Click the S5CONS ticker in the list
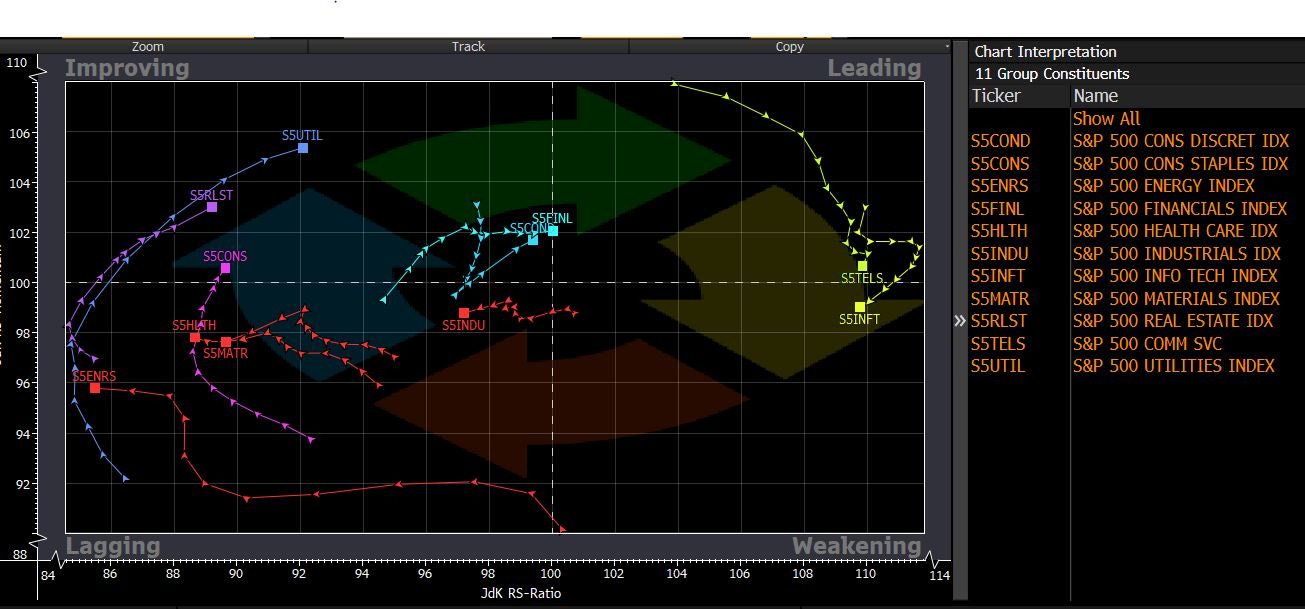 click(x=1000, y=163)
